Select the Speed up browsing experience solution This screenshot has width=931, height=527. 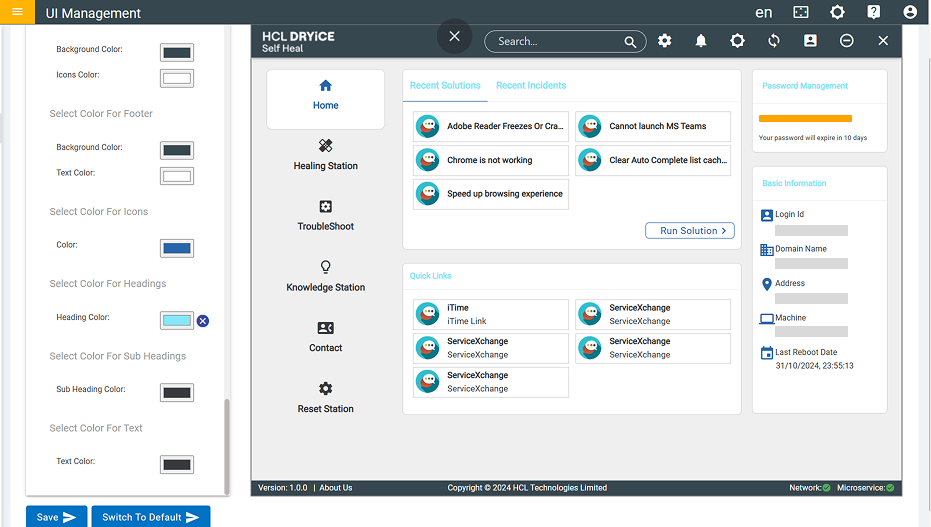pyautogui.click(x=491, y=194)
